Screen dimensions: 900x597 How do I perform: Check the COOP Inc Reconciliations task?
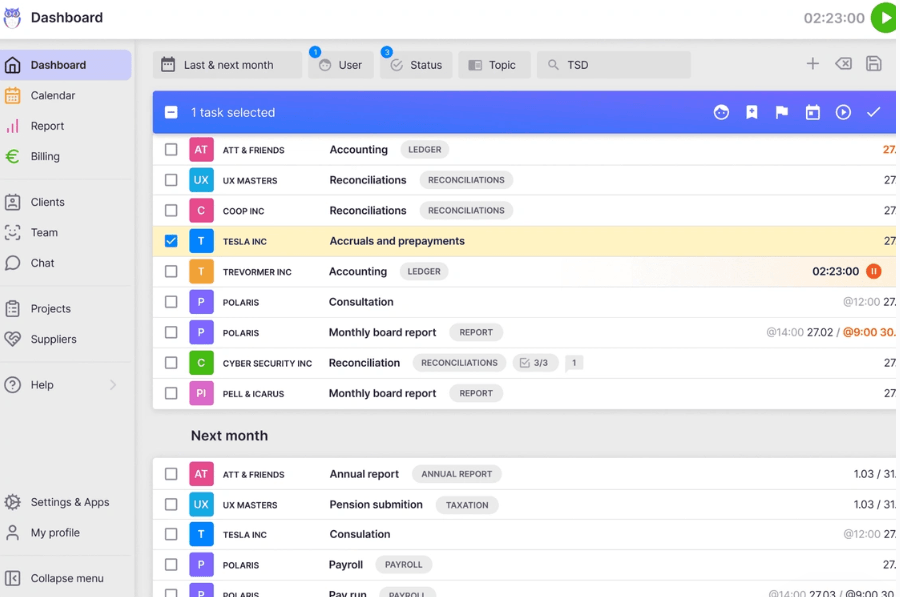171,211
